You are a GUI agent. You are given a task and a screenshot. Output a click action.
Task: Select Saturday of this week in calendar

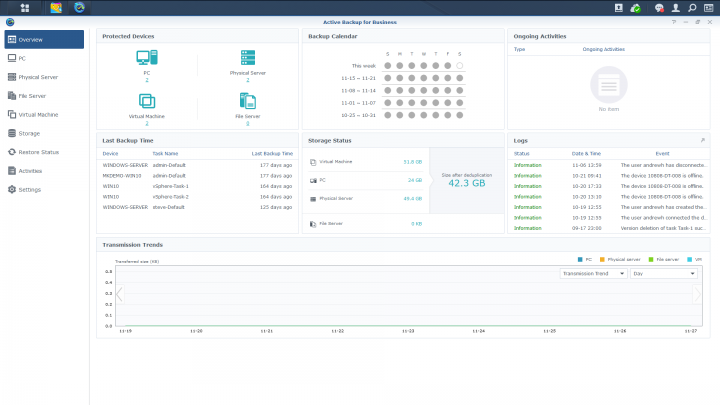pyautogui.click(x=459, y=66)
